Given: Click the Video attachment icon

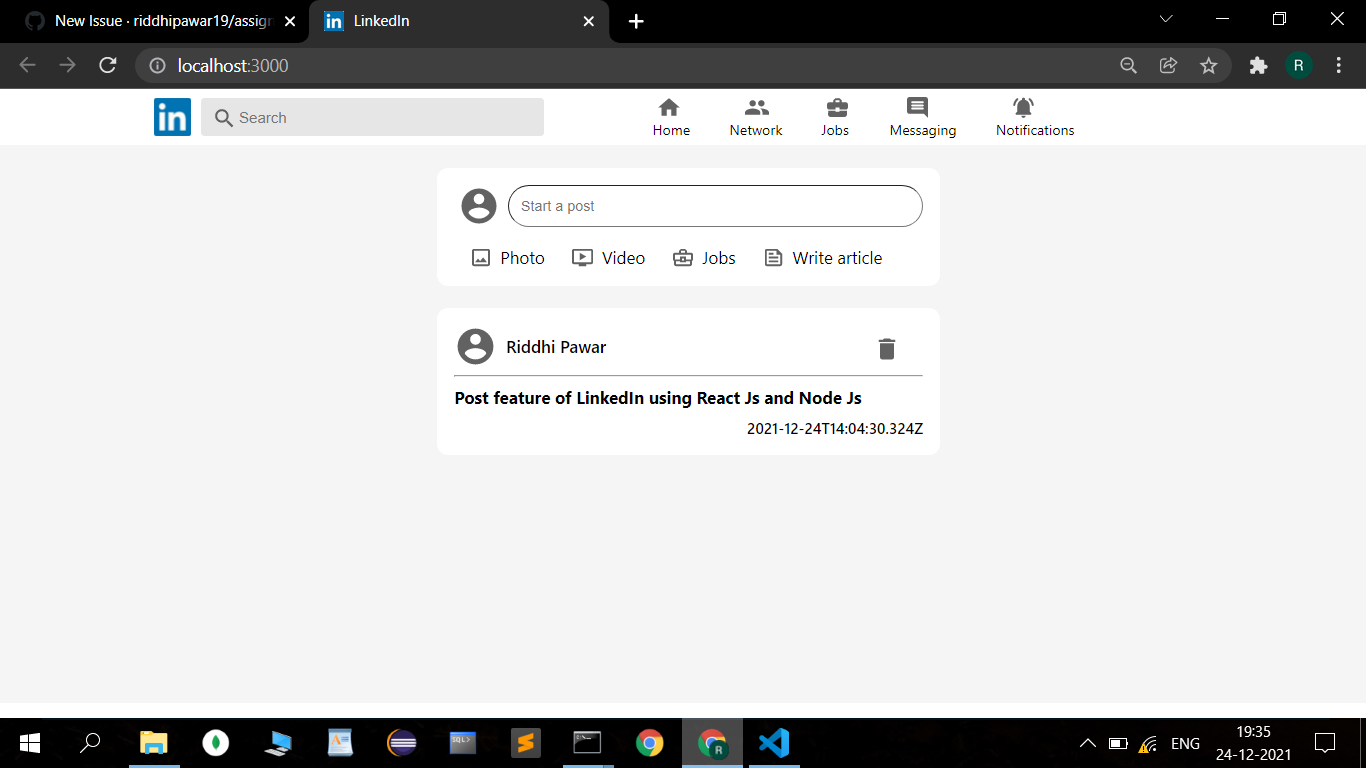Looking at the screenshot, I should point(583,257).
